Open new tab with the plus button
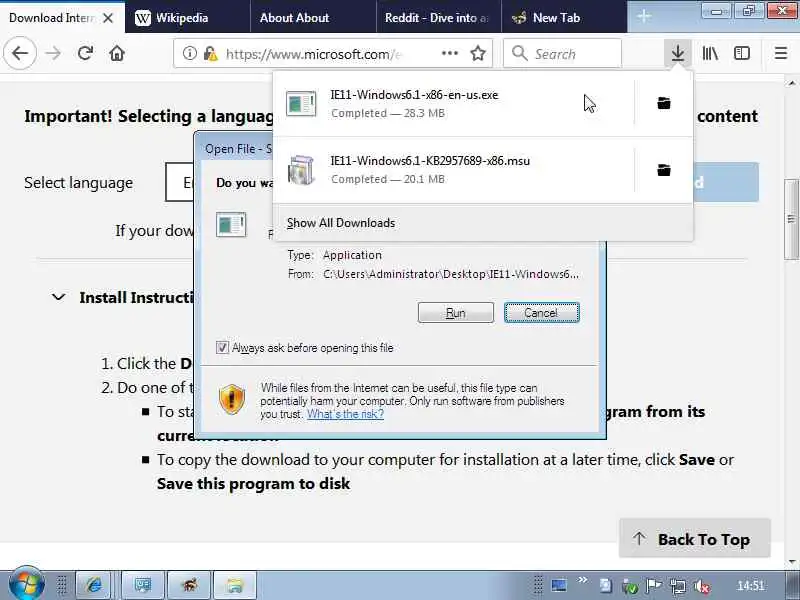 click(644, 17)
